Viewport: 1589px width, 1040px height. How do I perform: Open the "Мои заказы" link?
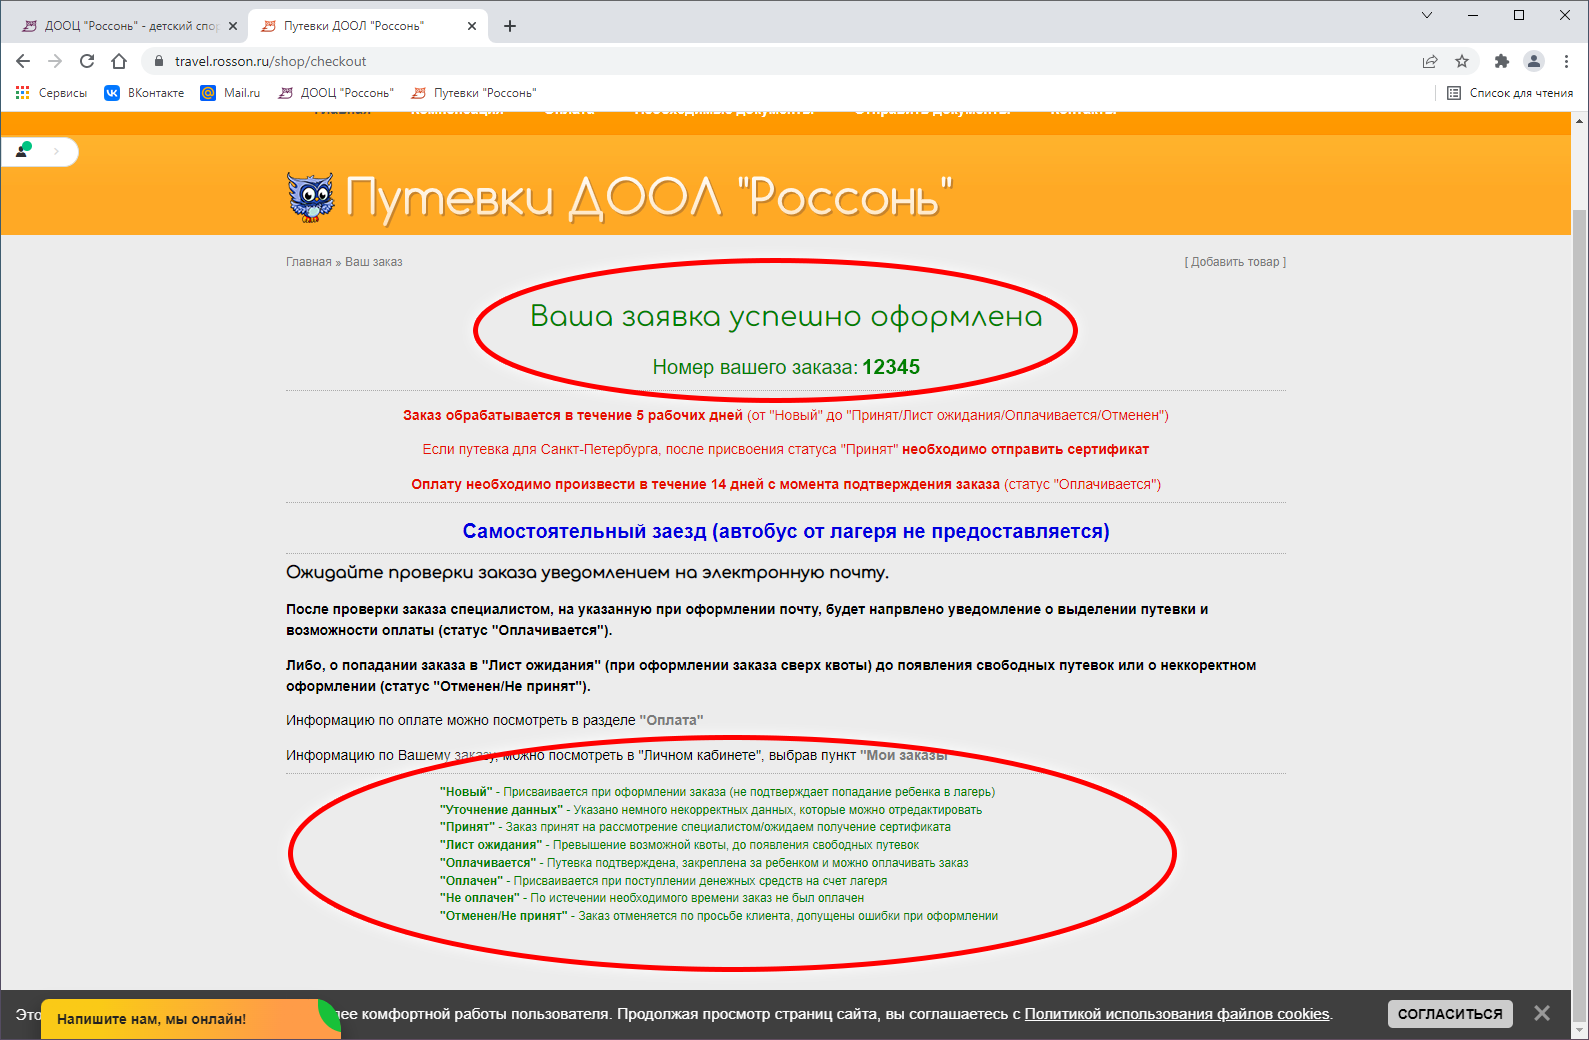coord(903,755)
